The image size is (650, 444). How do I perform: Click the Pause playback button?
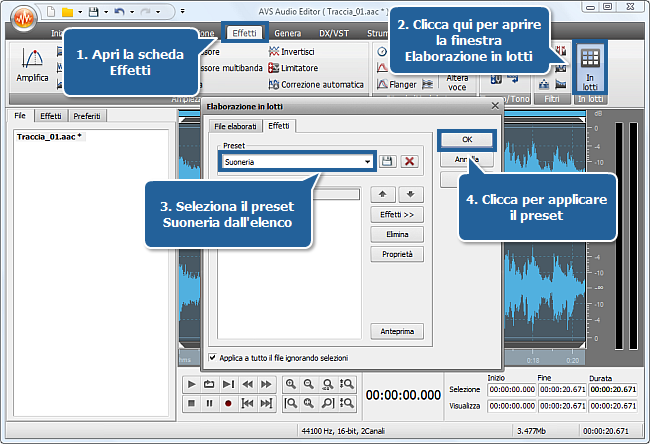210,403
